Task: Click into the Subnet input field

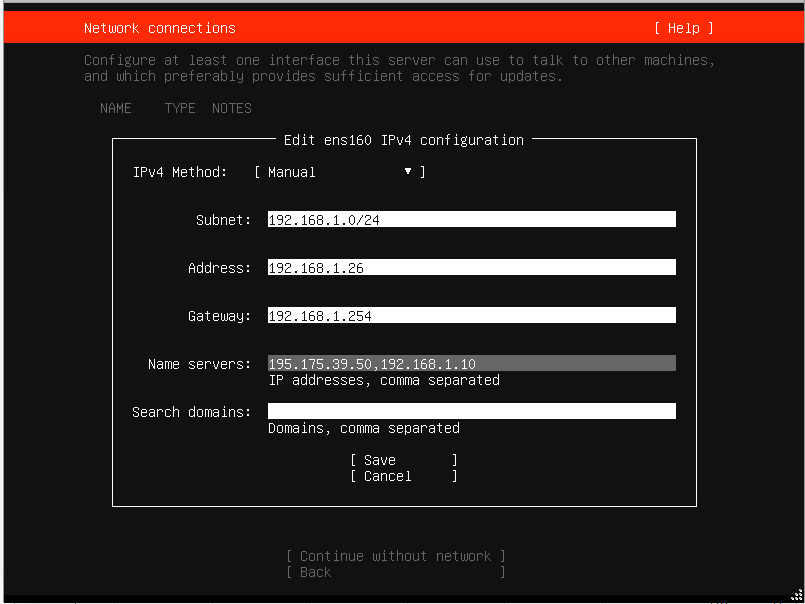Action: [471, 220]
